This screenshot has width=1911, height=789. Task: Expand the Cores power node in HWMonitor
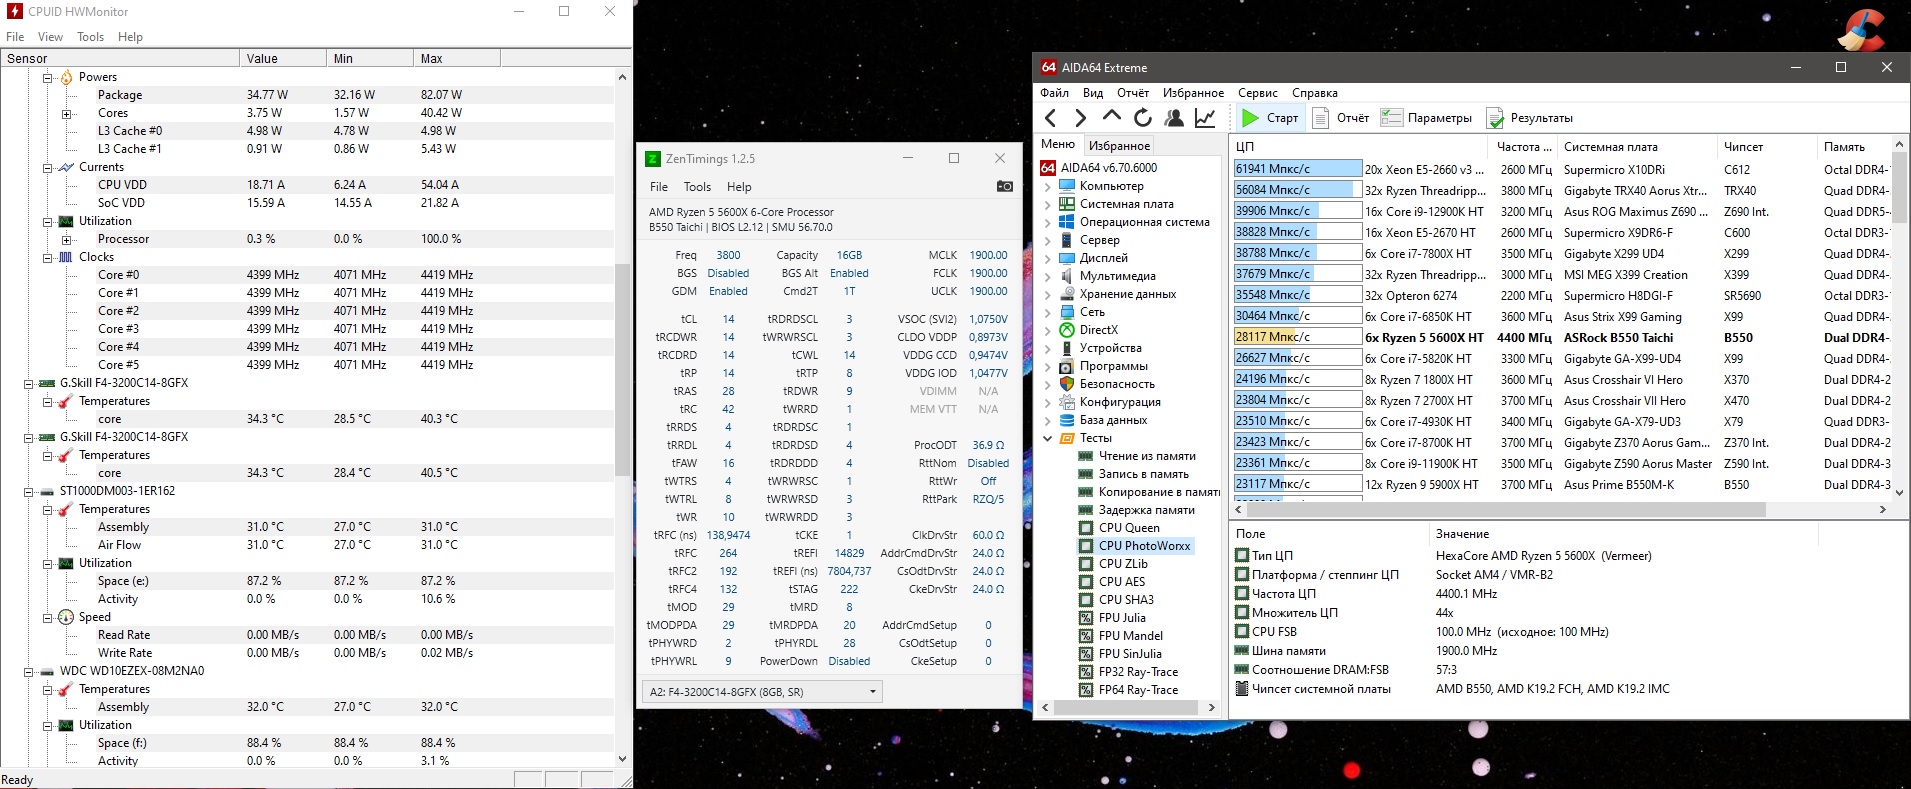click(66, 113)
